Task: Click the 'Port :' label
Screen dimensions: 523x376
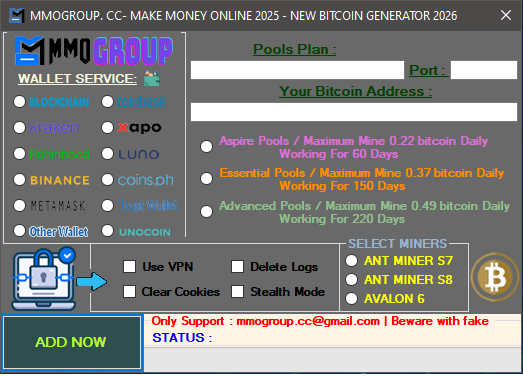Action: [428, 70]
